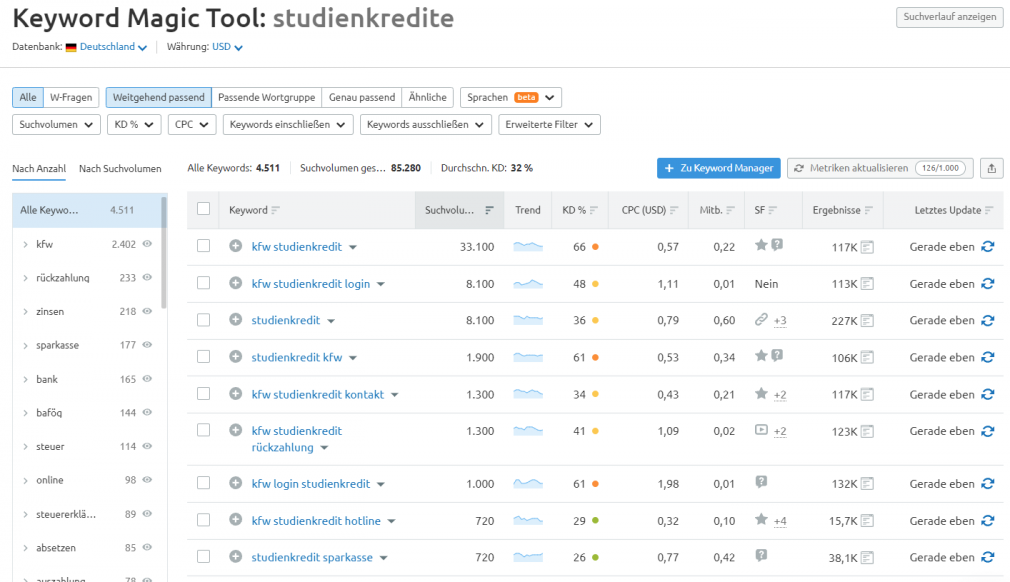Select 'Genau passend' match type
Viewport: 1010px width, 582px height.
pos(361,97)
